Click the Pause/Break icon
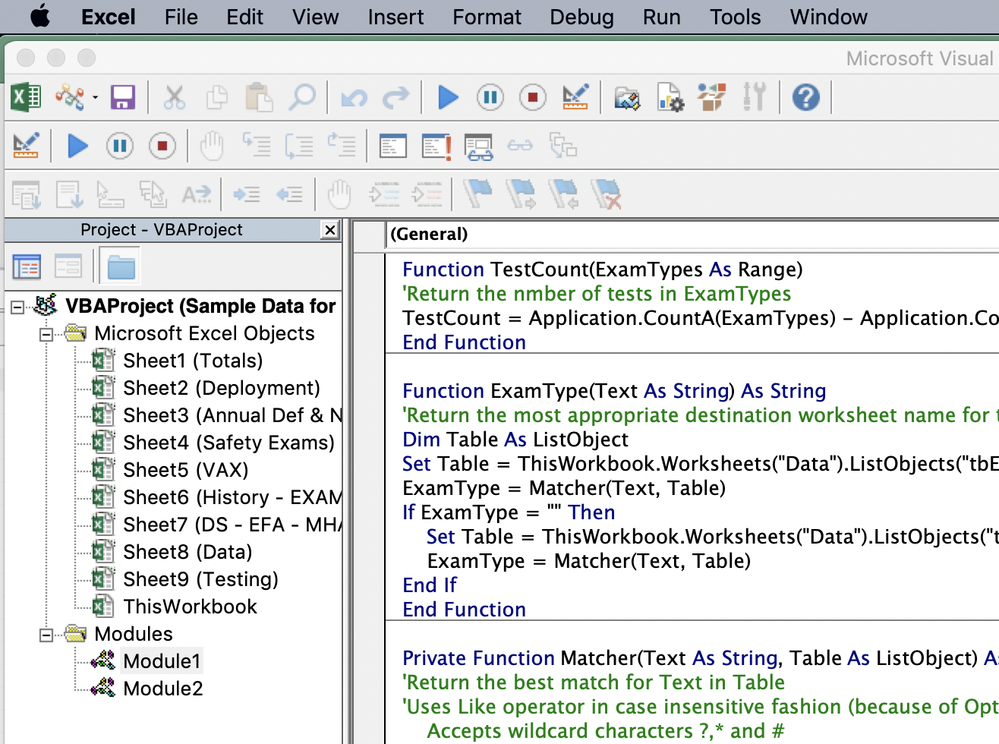 tap(490, 97)
